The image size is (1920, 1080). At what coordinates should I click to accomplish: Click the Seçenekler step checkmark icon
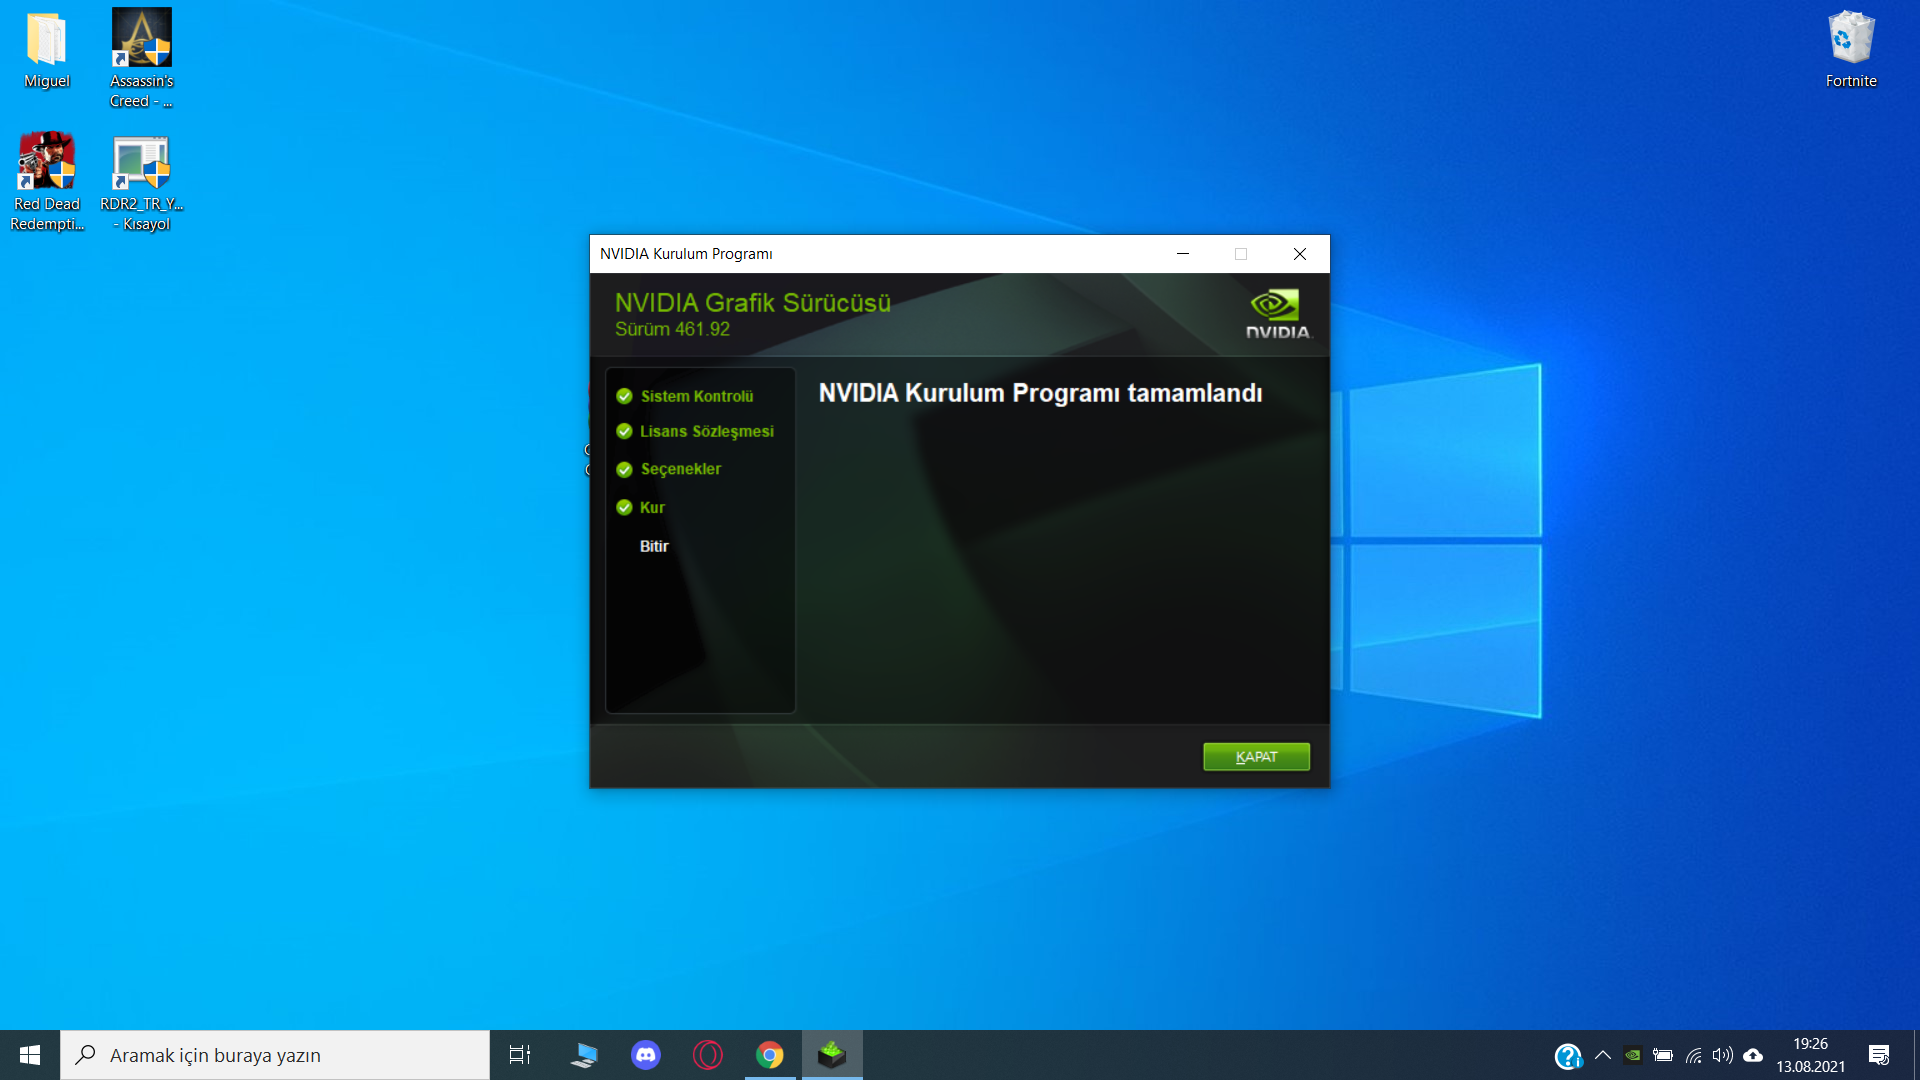pos(624,470)
